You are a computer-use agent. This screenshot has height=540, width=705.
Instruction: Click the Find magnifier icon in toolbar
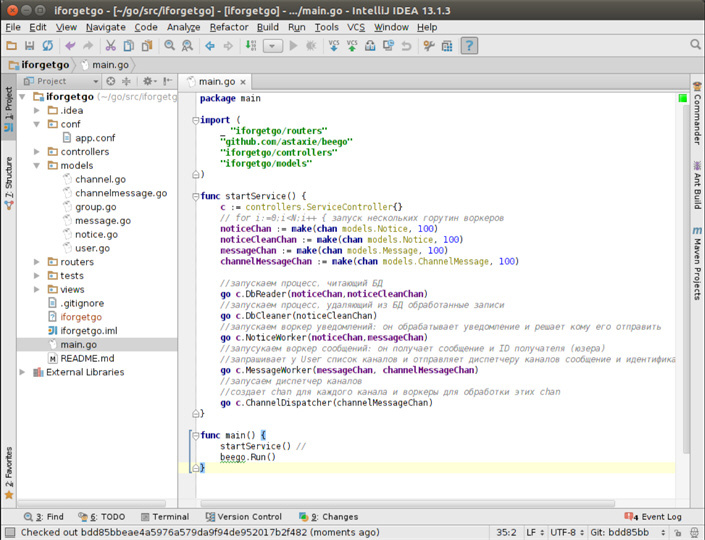[x=169, y=46]
